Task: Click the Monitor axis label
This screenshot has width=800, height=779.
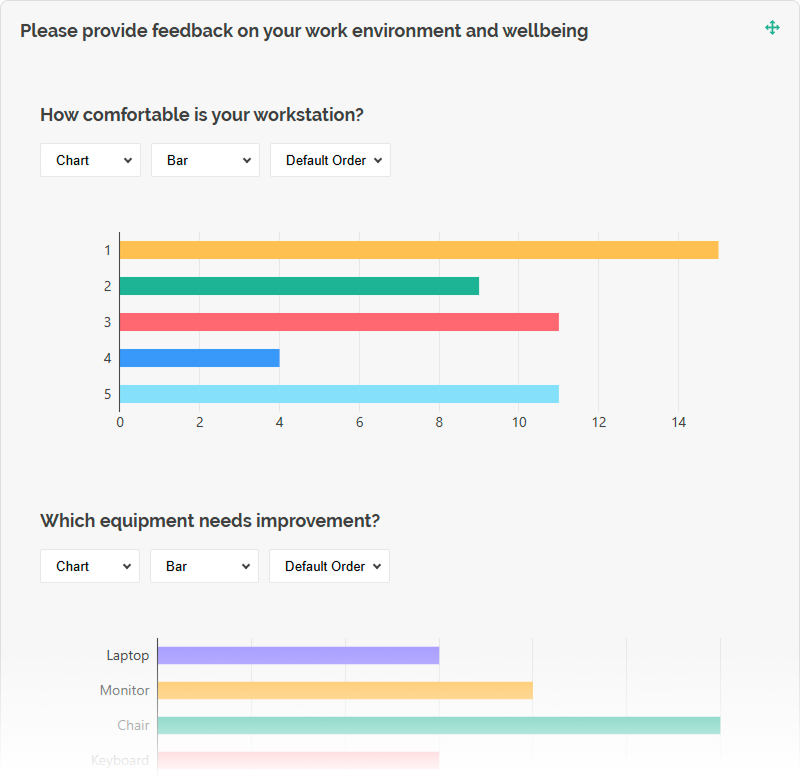Action: pyautogui.click(x=127, y=689)
